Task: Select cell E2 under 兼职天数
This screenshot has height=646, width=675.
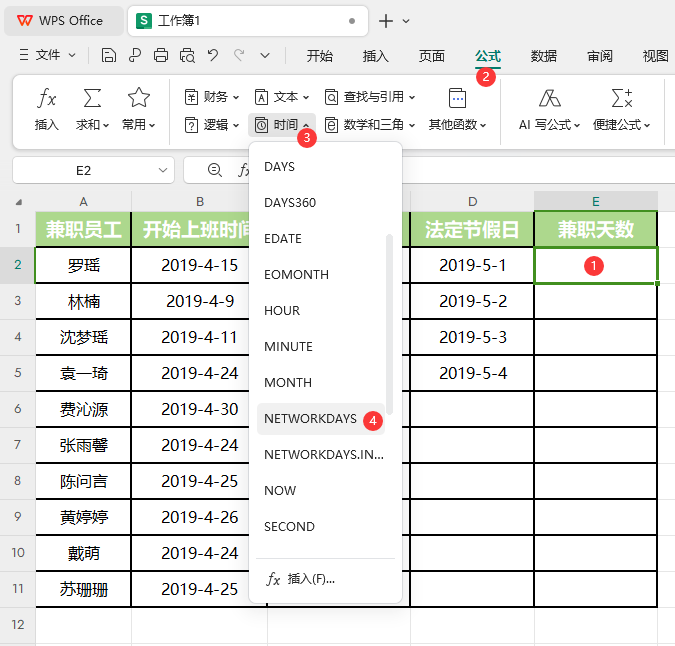Action: tap(596, 266)
